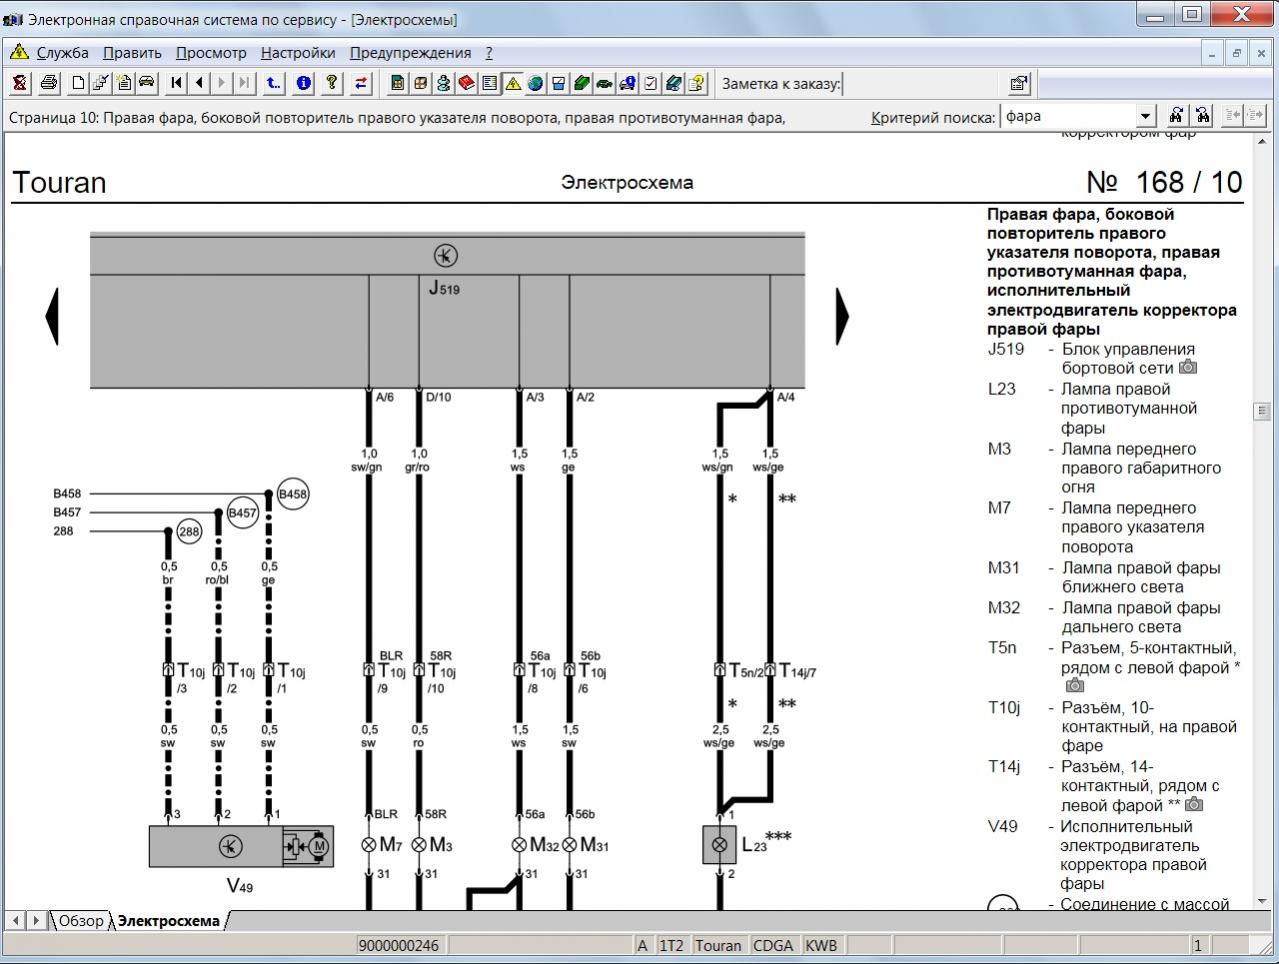1279x964 pixels.
Task: Open the Служба menu
Action: (62, 53)
